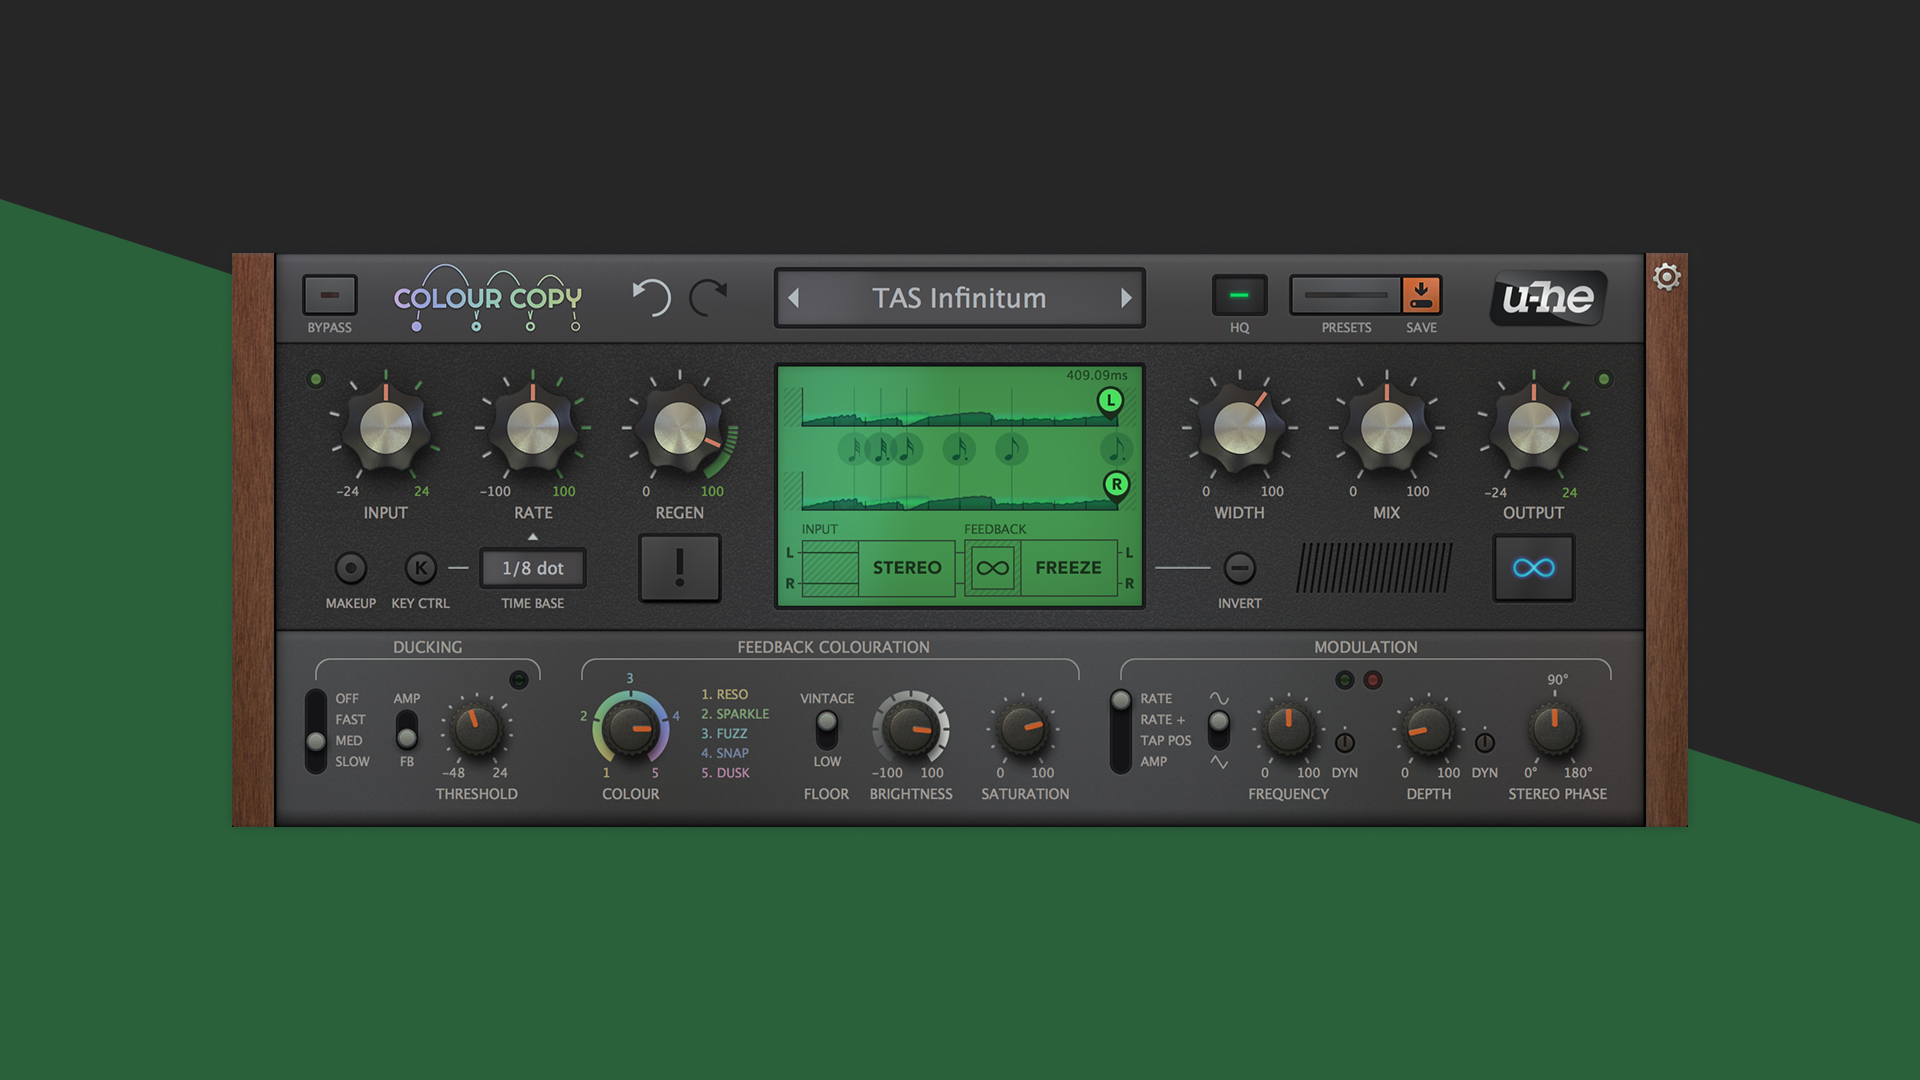Click the undo arrow icon

point(651,297)
